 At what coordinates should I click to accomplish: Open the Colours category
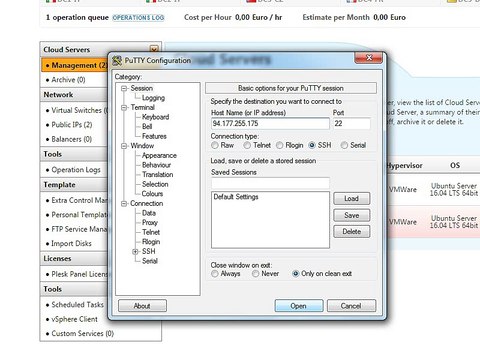coord(152,194)
